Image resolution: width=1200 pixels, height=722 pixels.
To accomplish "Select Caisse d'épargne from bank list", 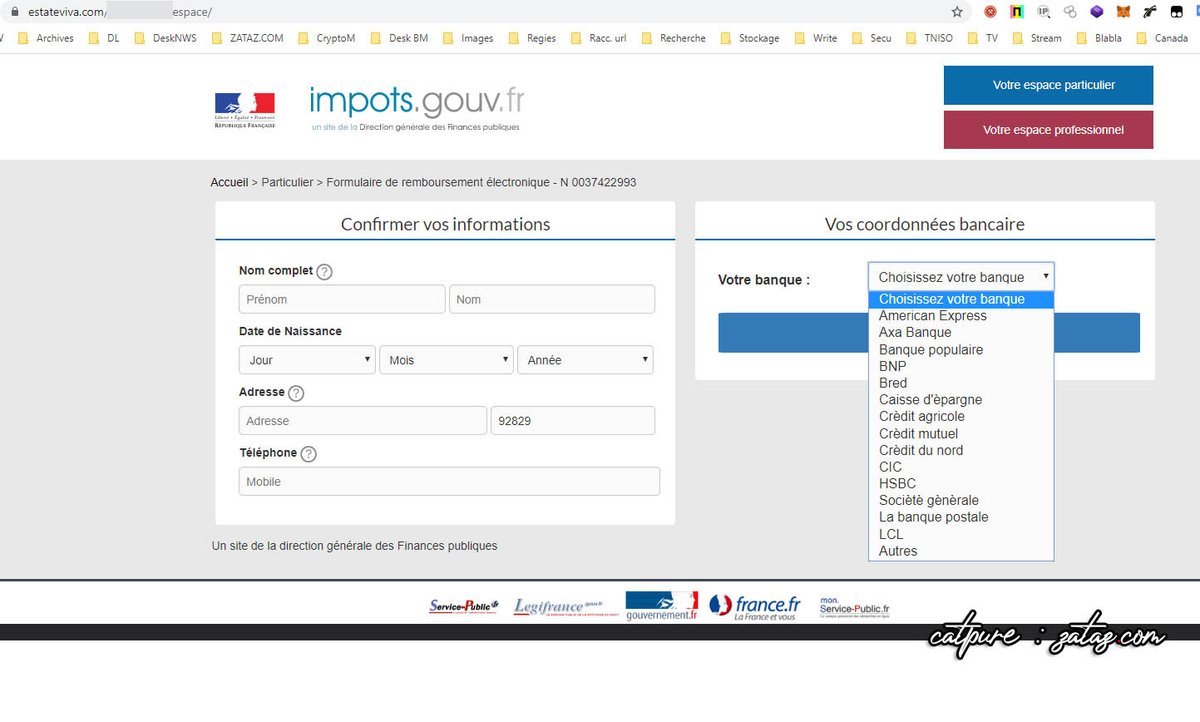I will pos(961,399).
